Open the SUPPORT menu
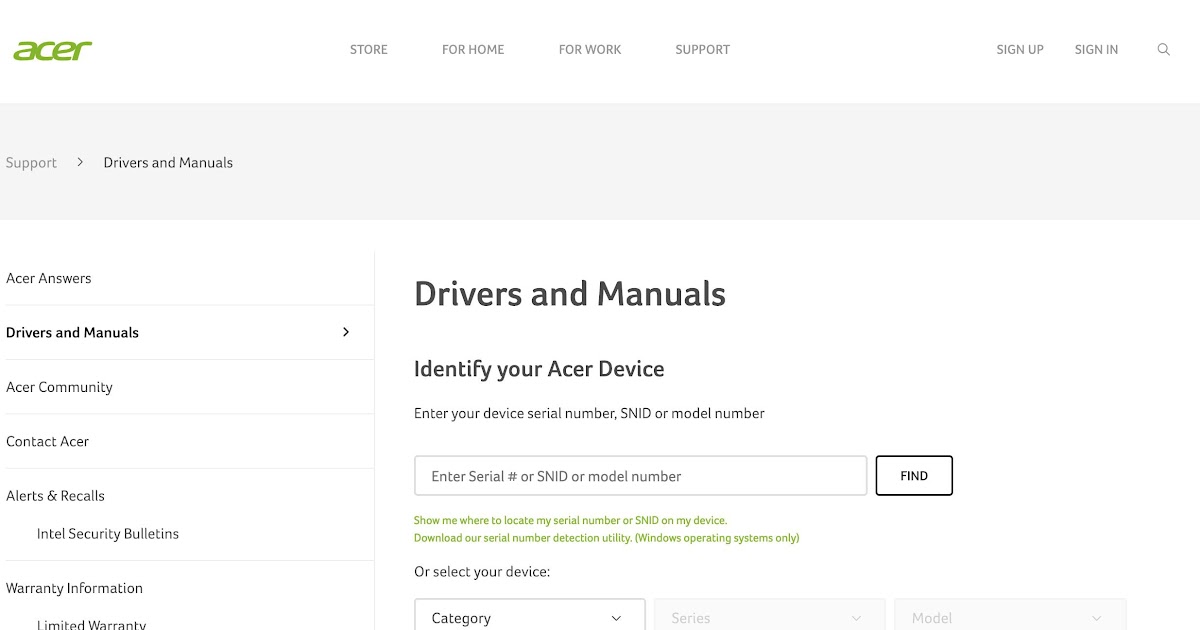This screenshot has height=630, width=1200. point(702,49)
